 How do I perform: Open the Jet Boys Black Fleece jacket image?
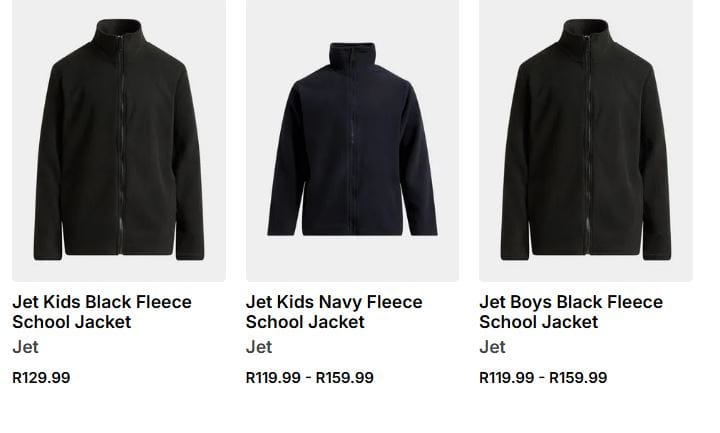(x=586, y=140)
